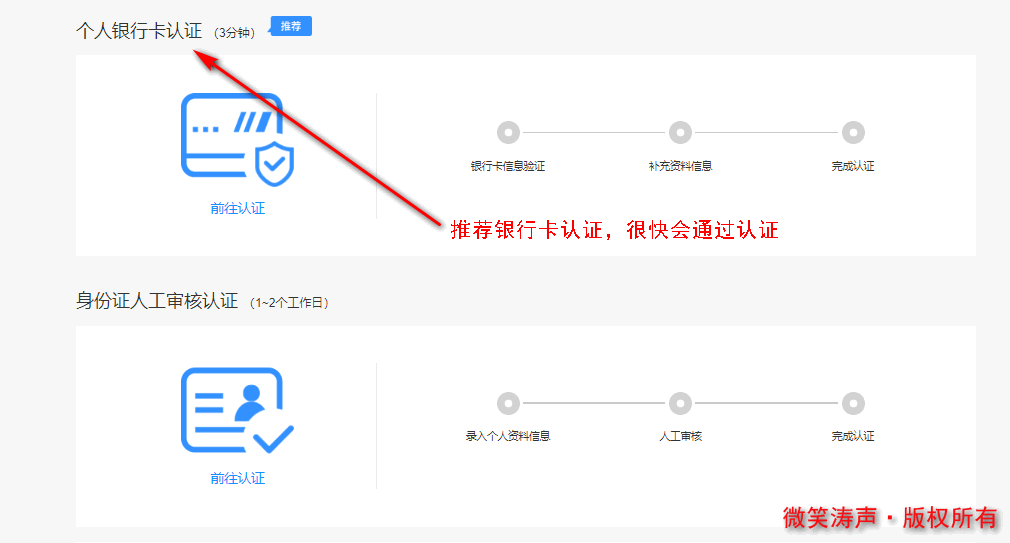Select the 人工审核 step circle
The width and height of the screenshot is (1010, 543).
pos(680,403)
